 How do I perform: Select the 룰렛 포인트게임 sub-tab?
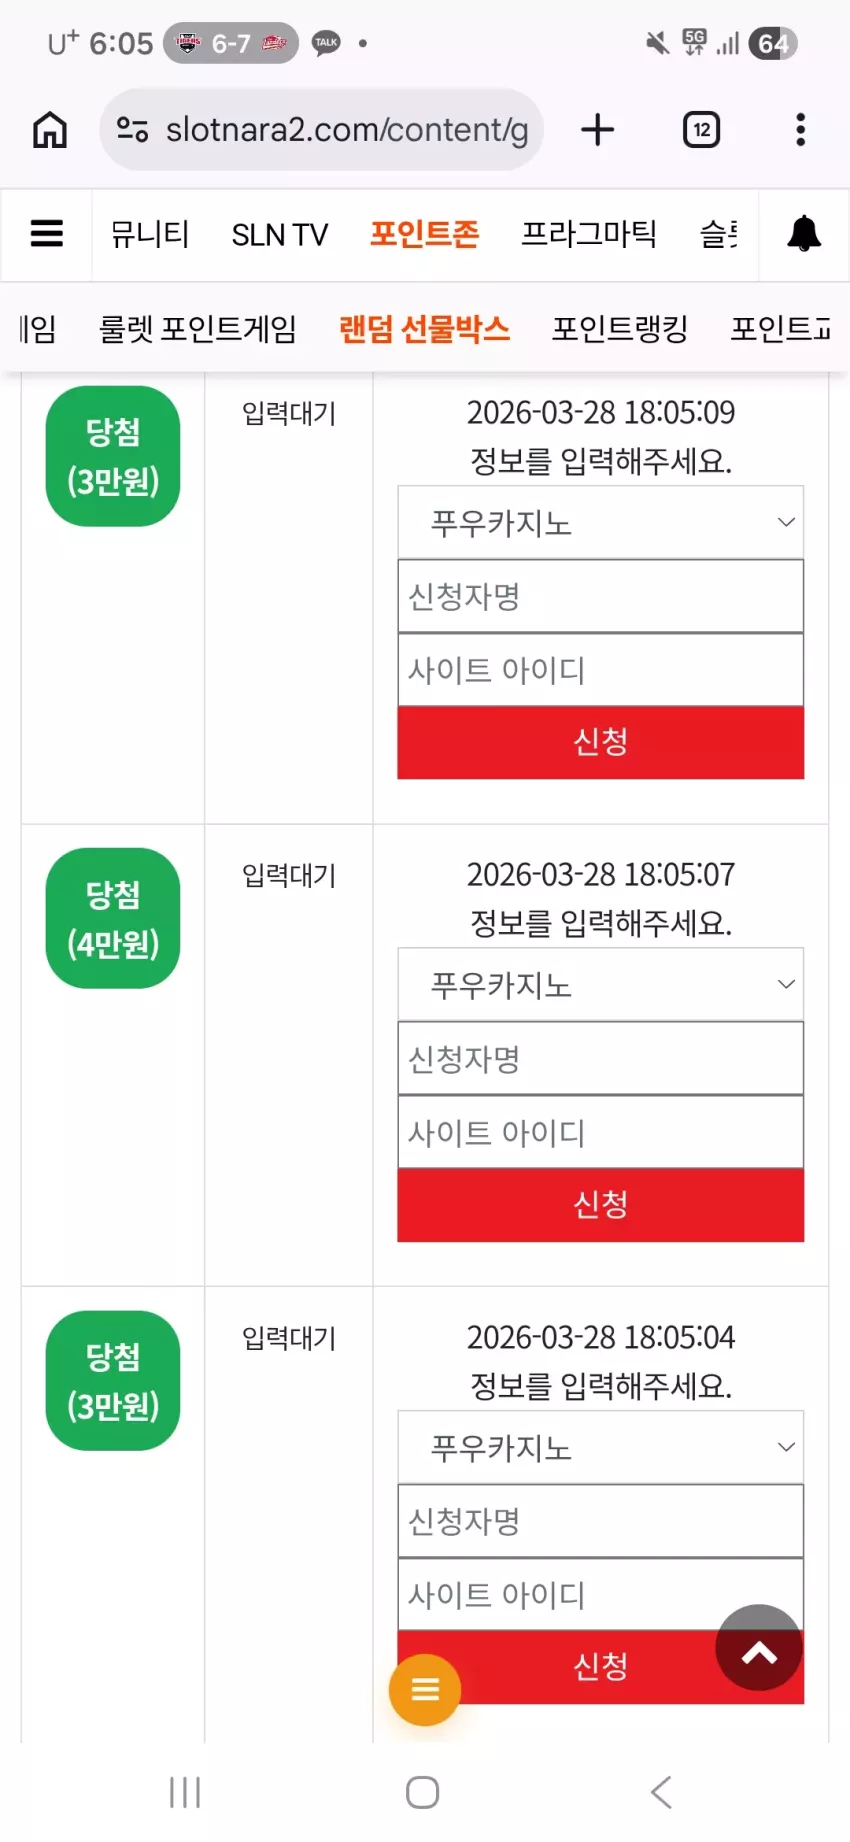coord(198,328)
